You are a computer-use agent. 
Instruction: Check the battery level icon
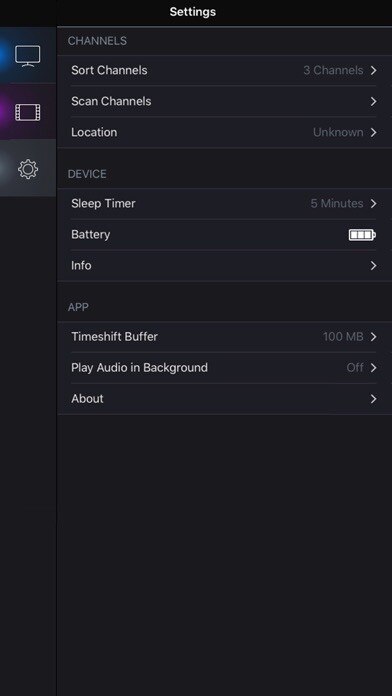point(362,234)
